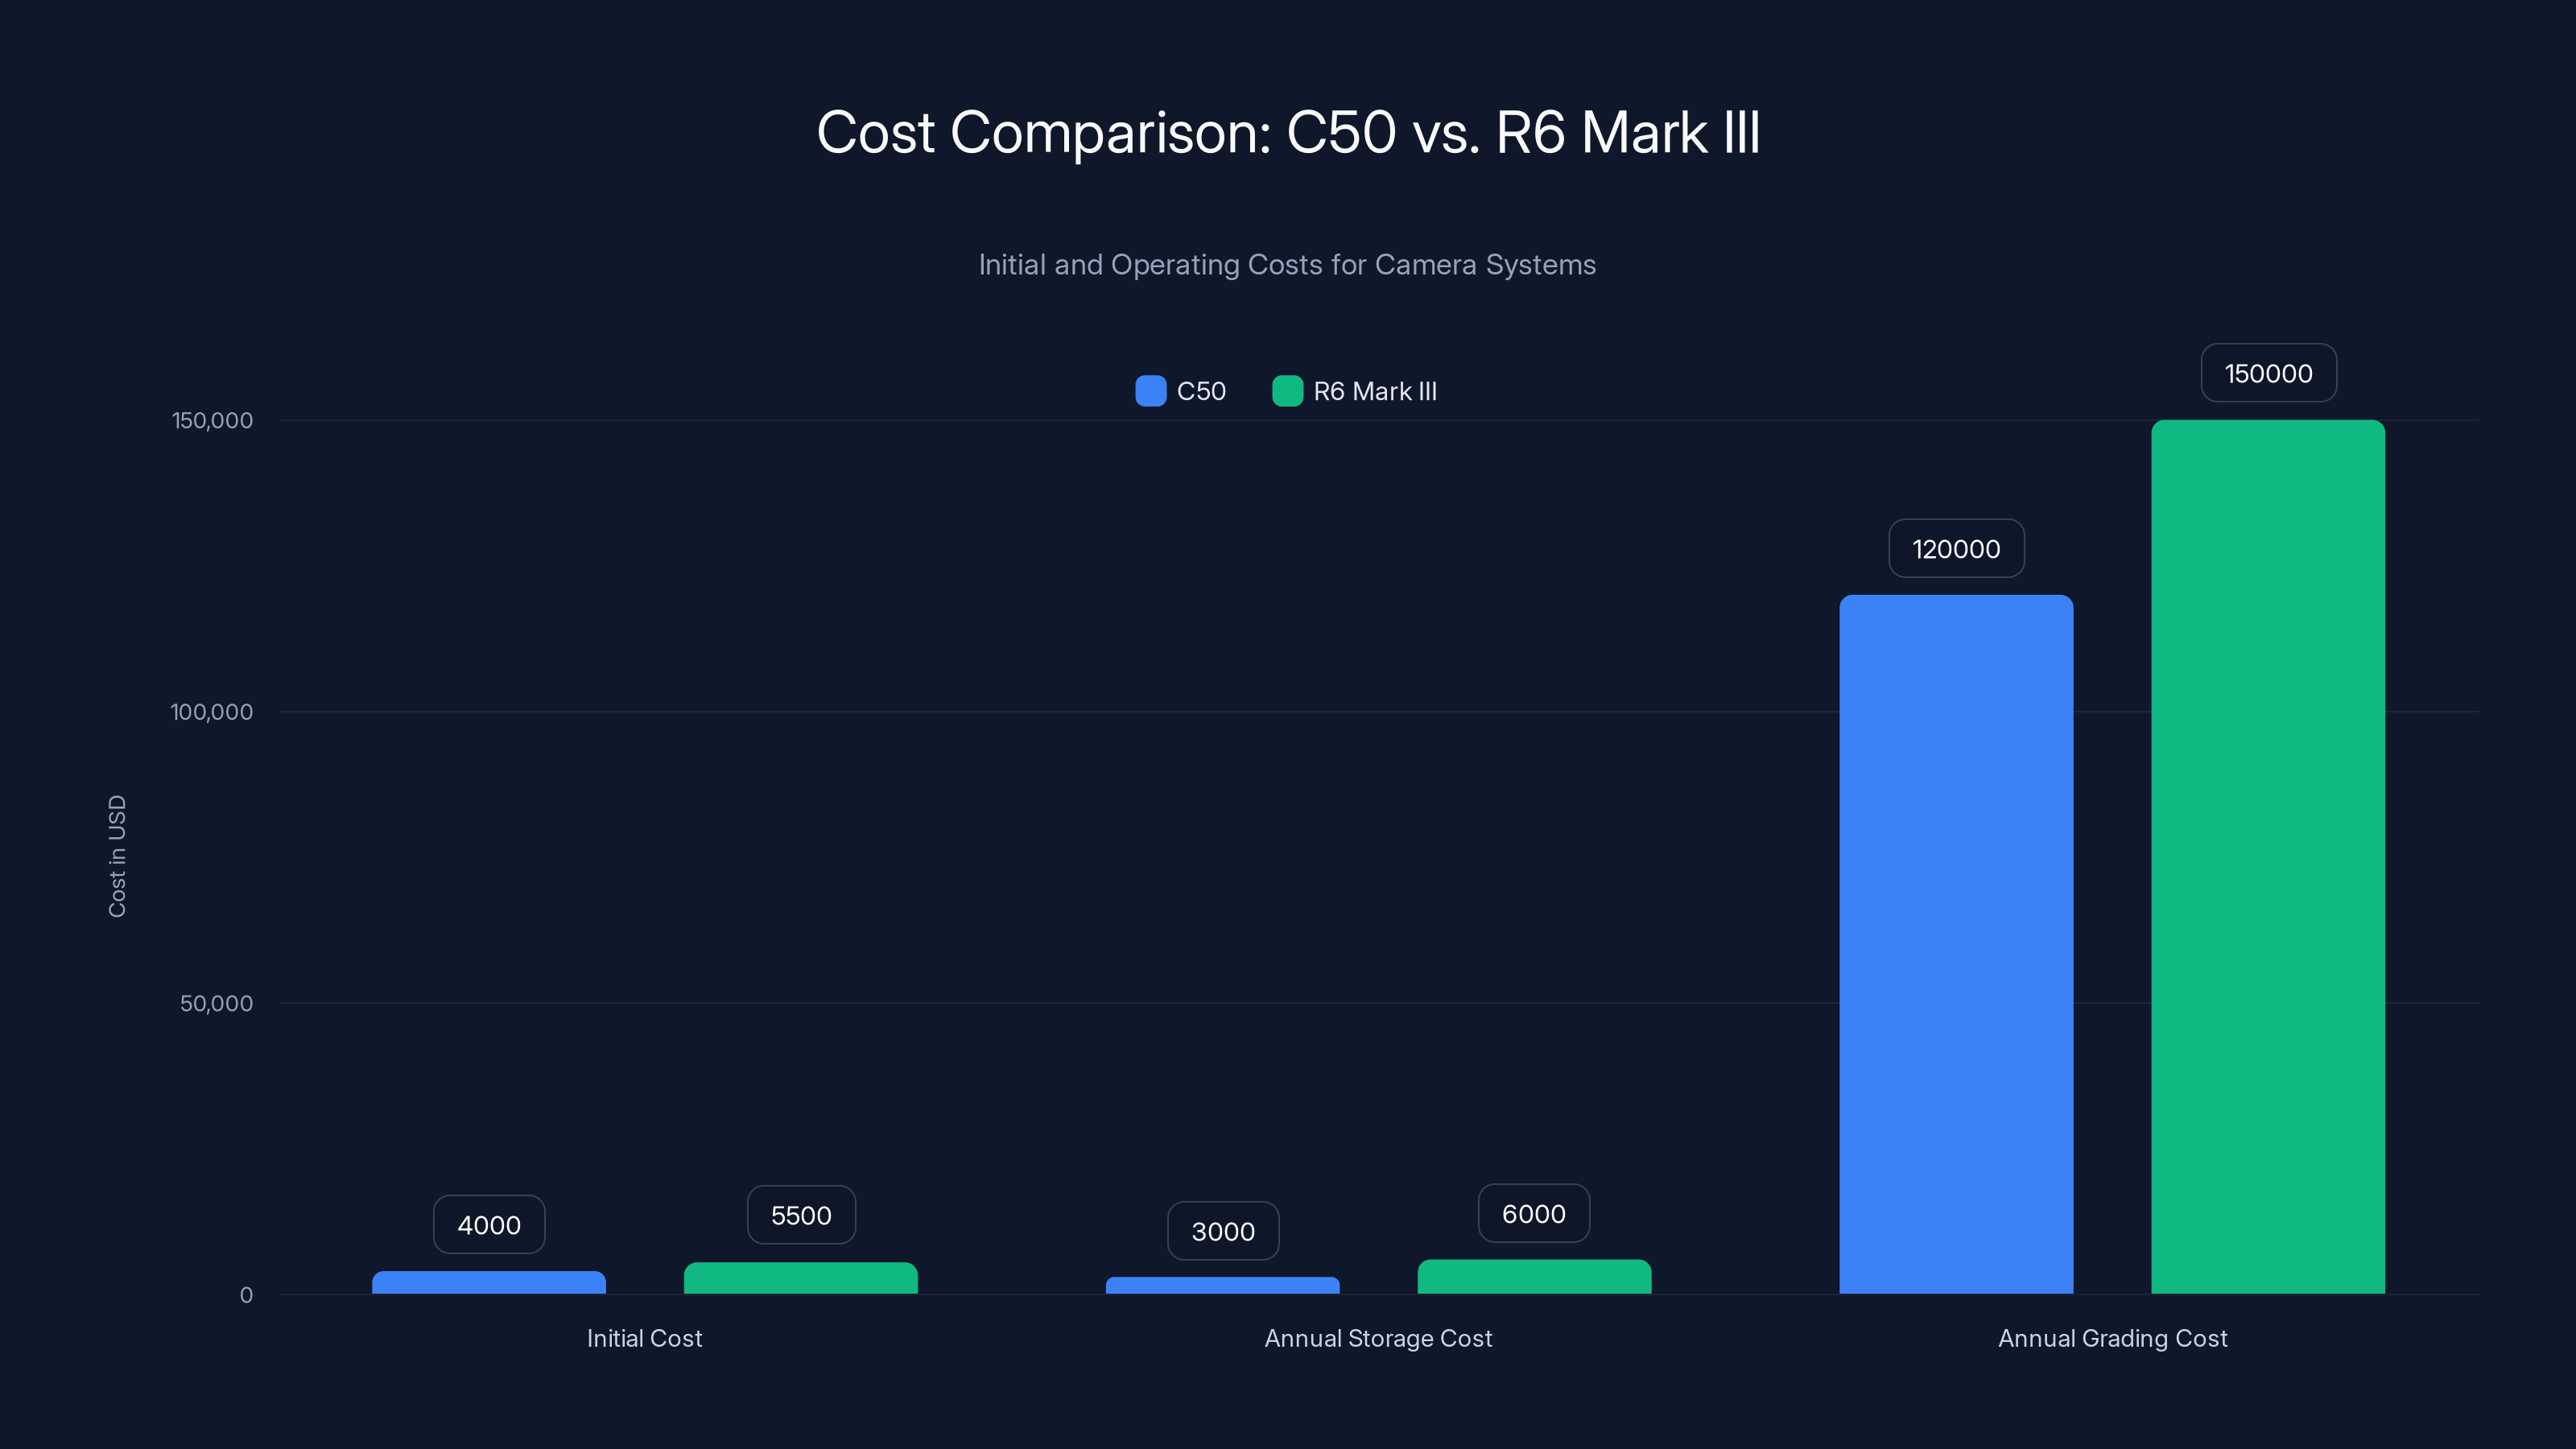Viewport: 2576px width, 1449px height.
Task: Click the 5500 value label
Action: tap(800, 1215)
